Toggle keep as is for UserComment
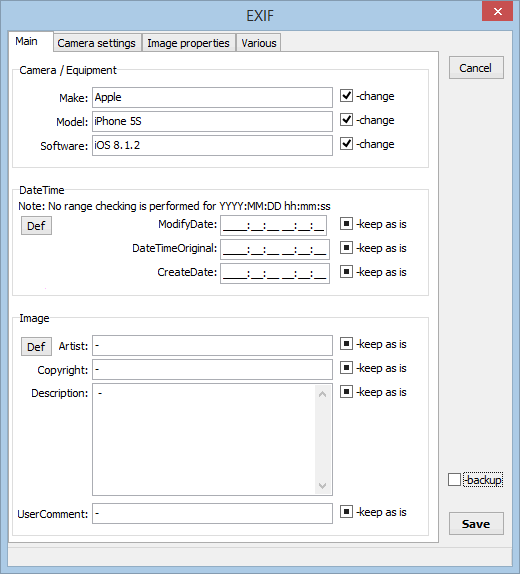This screenshot has width=520, height=574. (x=346, y=512)
